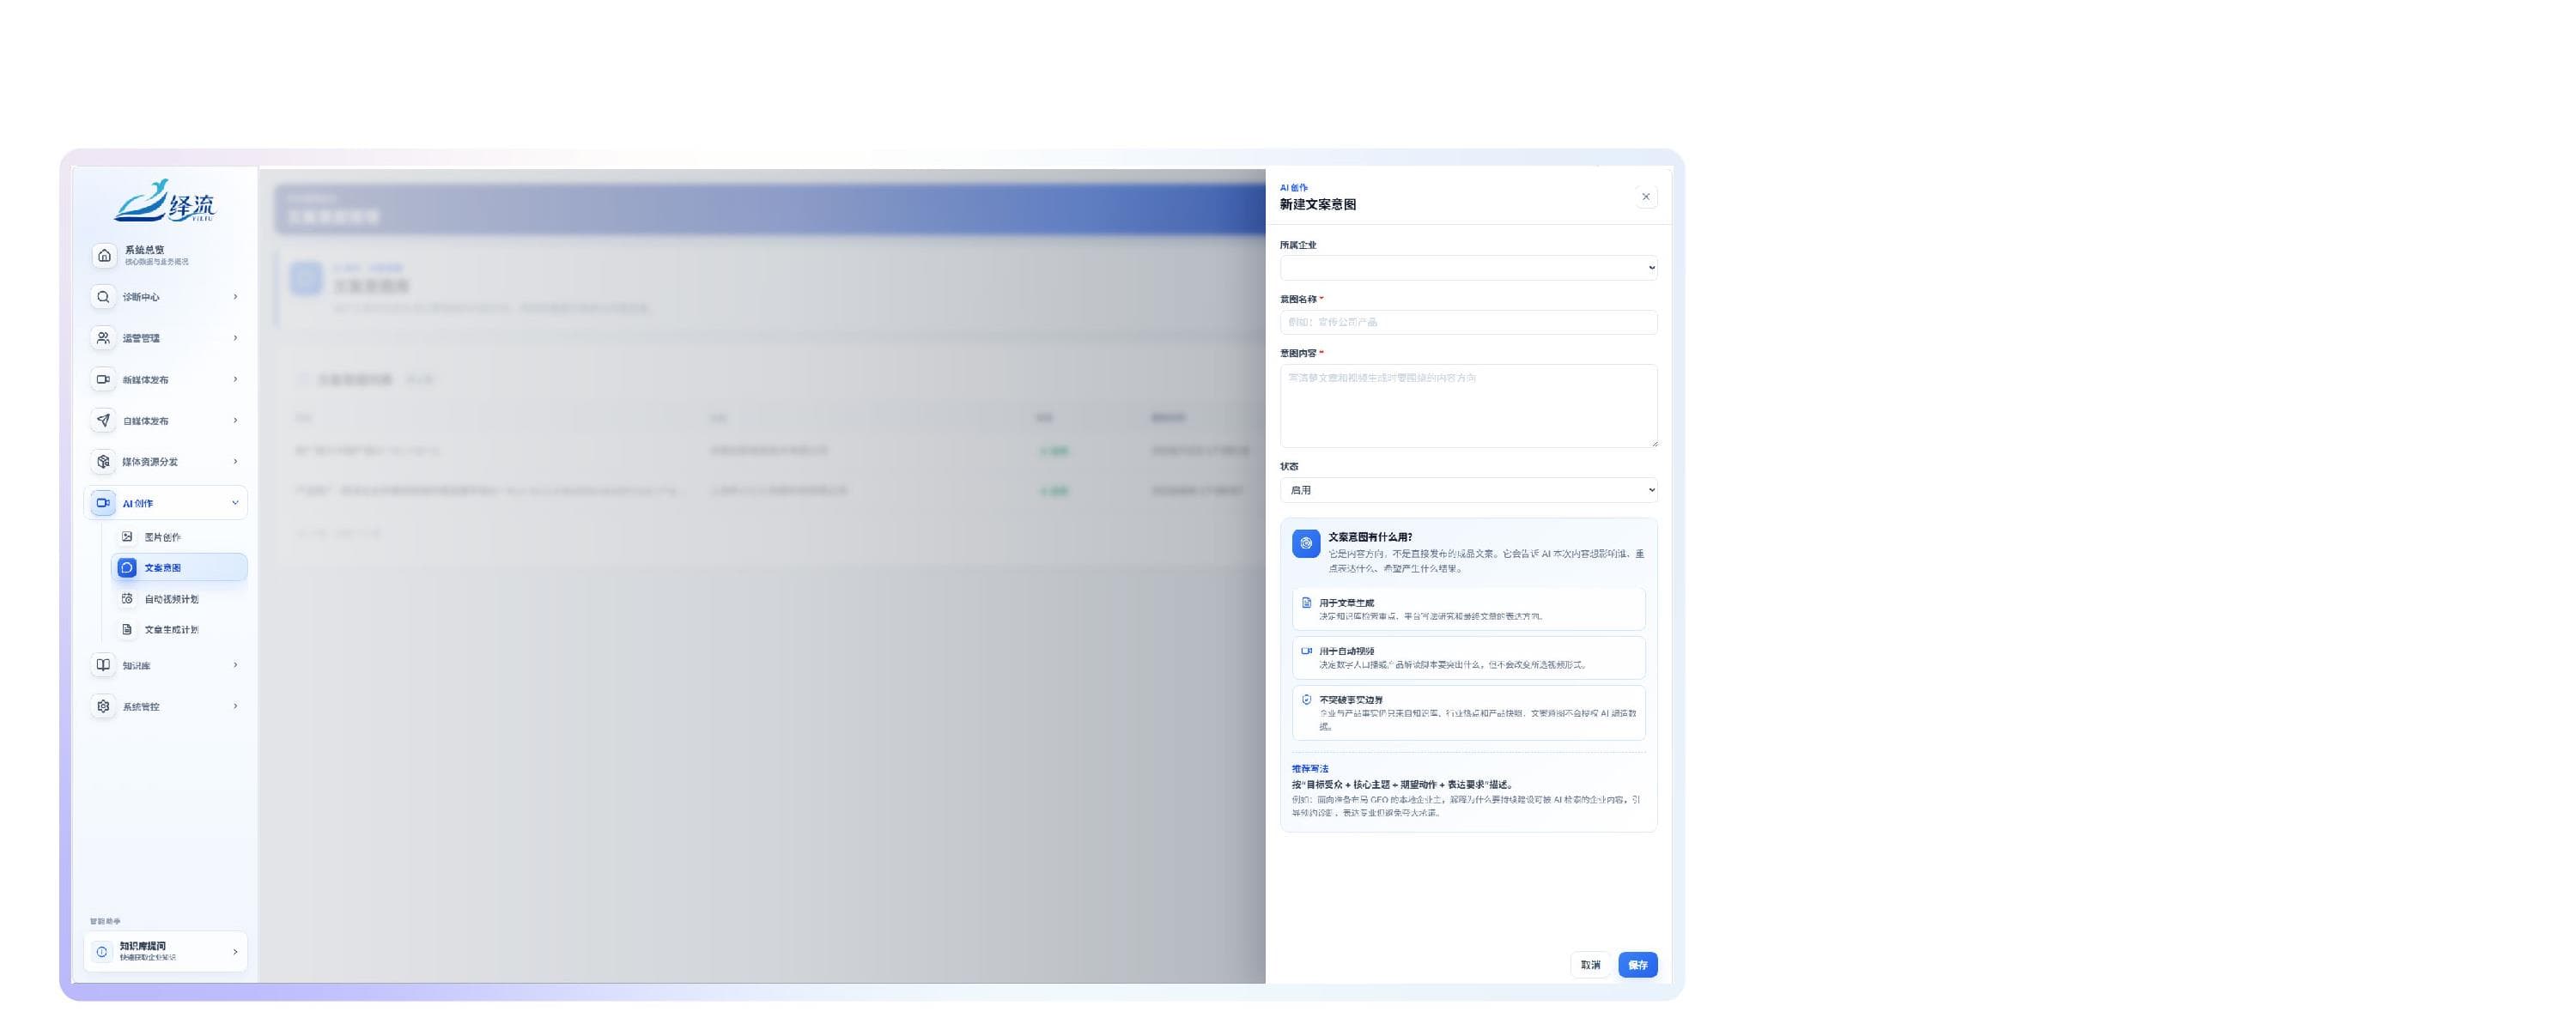The width and height of the screenshot is (2576, 1030).
Task: Select the 图片创作 submenu item
Action: [180, 537]
